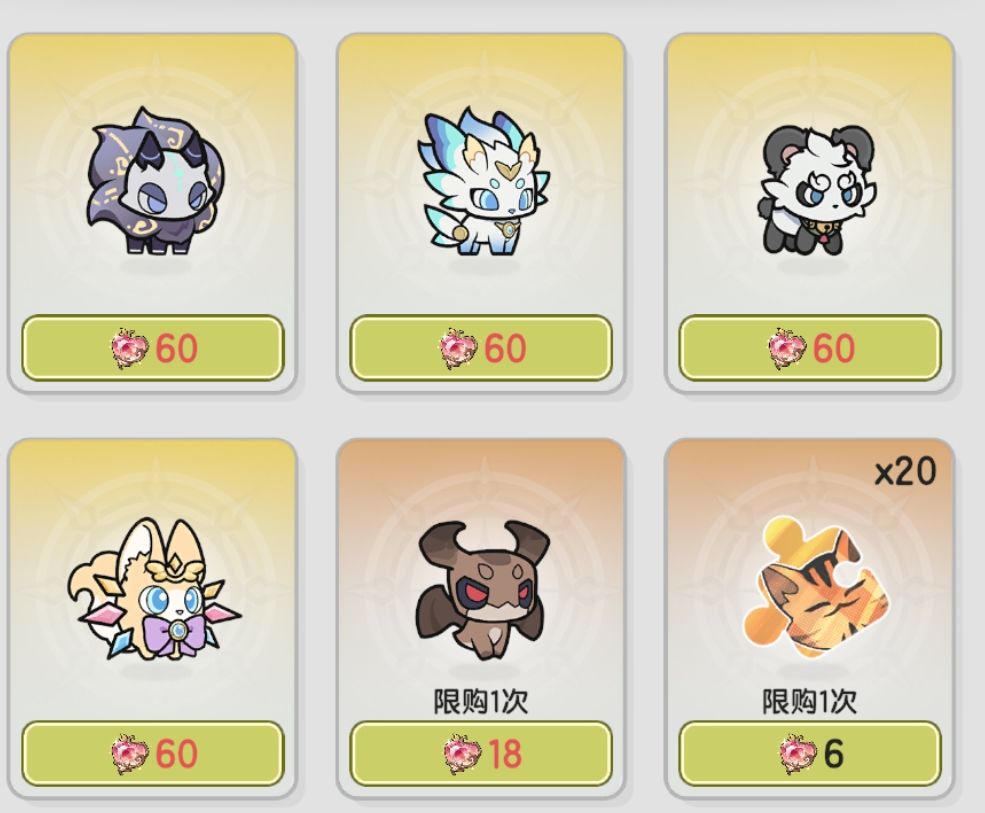
Task: Buy the horned demon pet for 18
Action: pyautogui.click(x=481, y=753)
